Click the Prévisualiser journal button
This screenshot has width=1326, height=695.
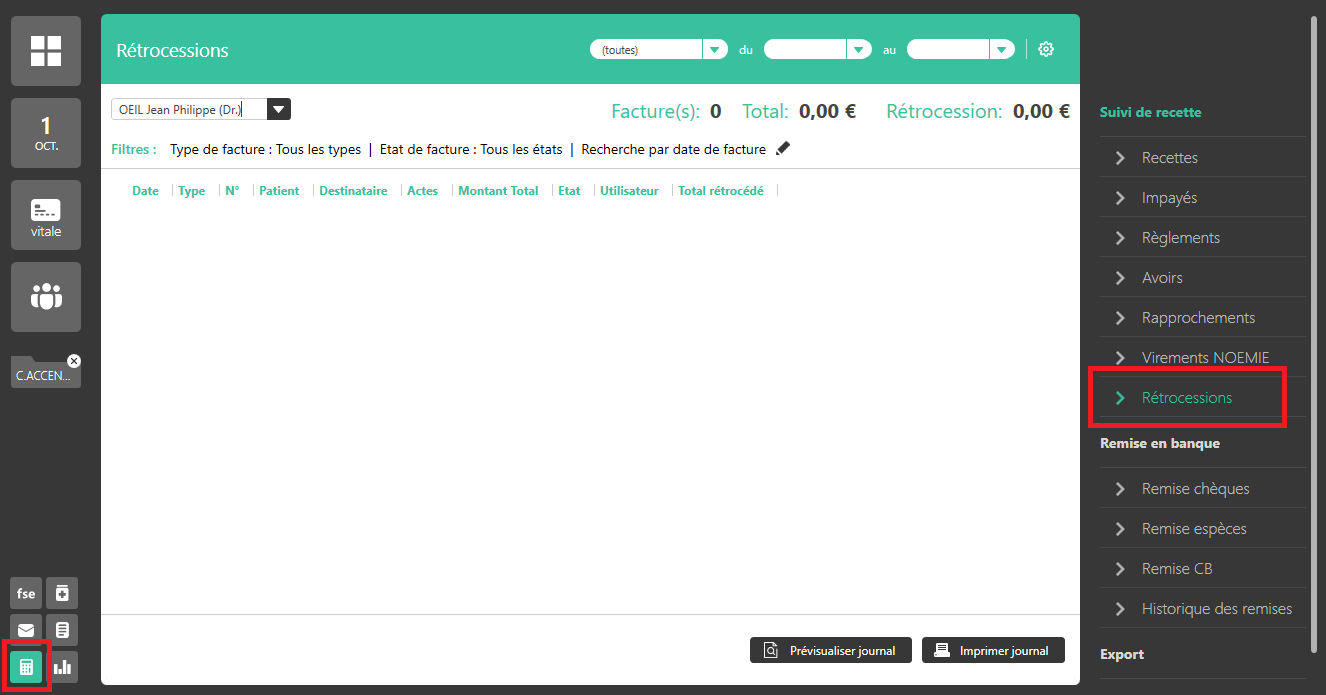tap(830, 650)
